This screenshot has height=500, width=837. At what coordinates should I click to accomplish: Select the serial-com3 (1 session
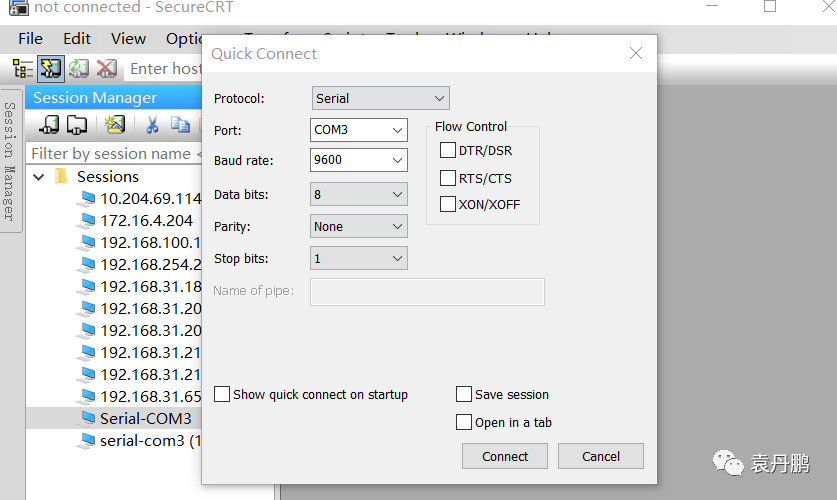pyautogui.click(x=151, y=441)
